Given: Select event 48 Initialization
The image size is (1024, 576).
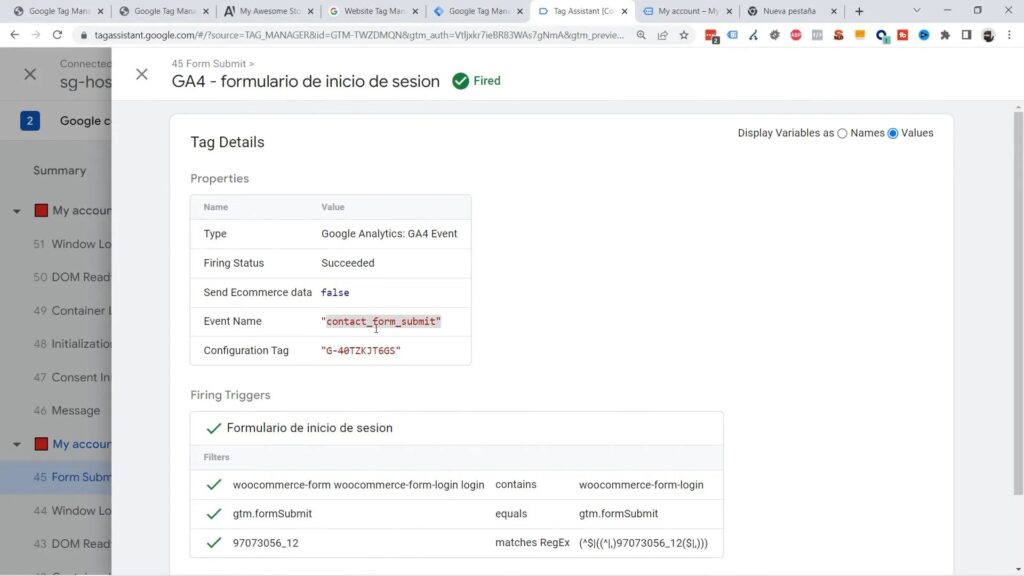Looking at the screenshot, I should point(72,344).
